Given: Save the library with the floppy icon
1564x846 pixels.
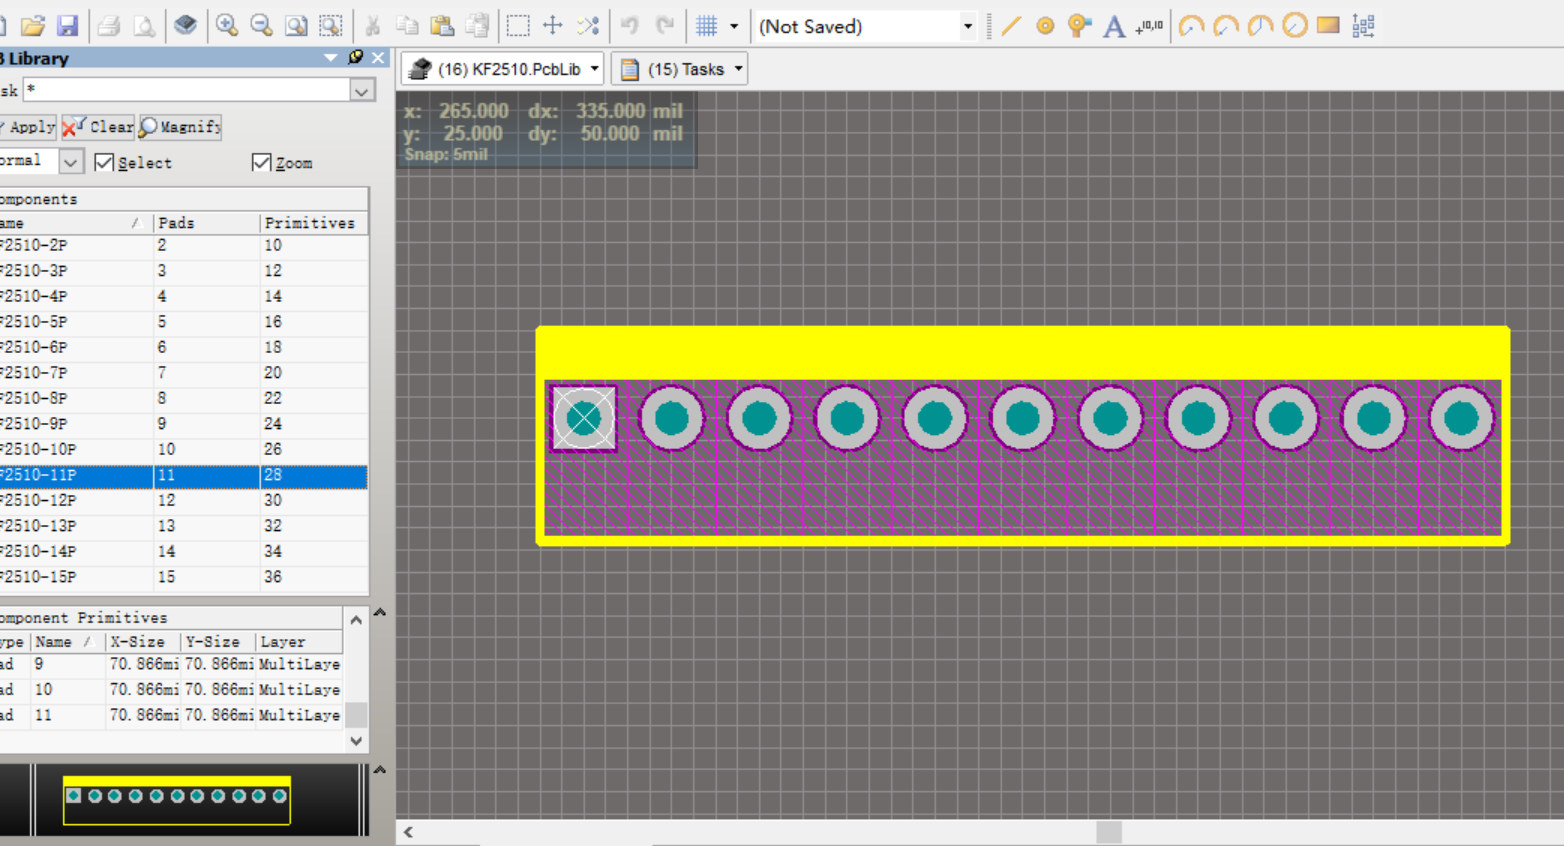Looking at the screenshot, I should (x=67, y=26).
